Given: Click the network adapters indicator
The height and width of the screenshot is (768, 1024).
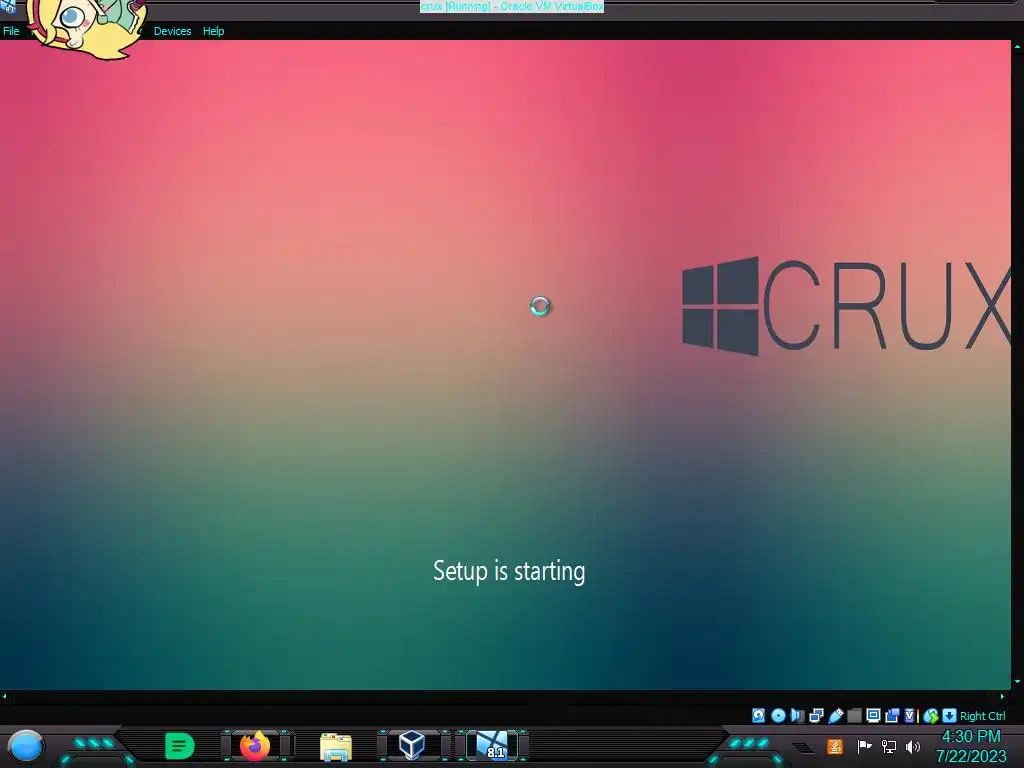Looking at the screenshot, I should coord(816,716).
